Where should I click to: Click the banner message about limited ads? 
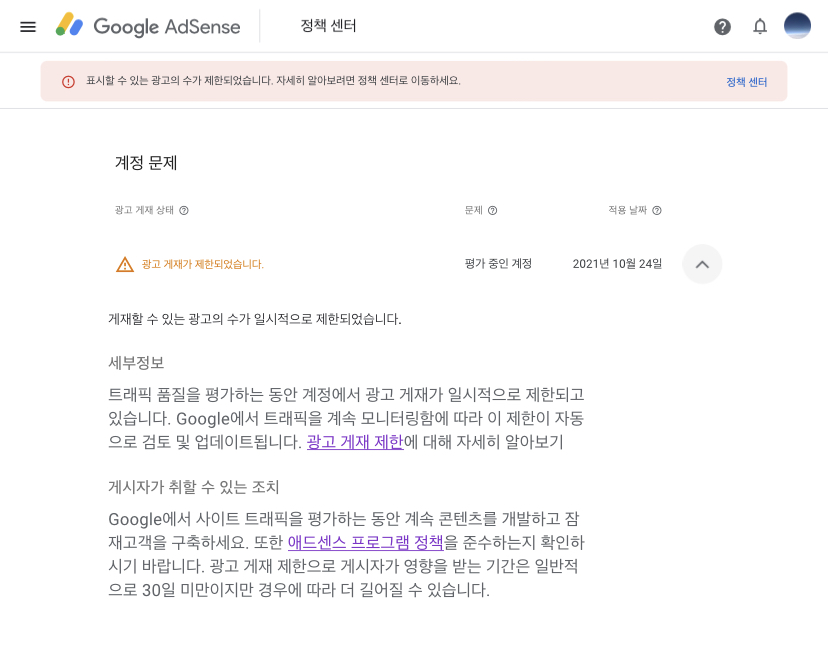[x=273, y=81]
